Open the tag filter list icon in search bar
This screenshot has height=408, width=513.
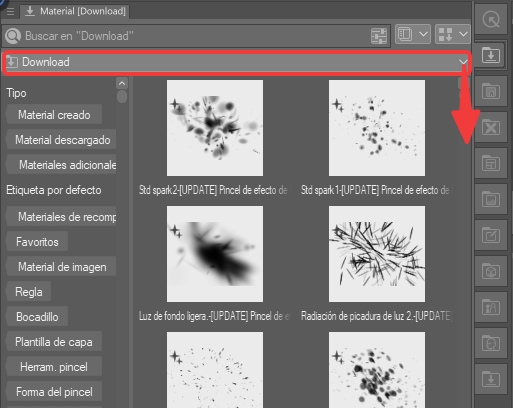(379, 36)
